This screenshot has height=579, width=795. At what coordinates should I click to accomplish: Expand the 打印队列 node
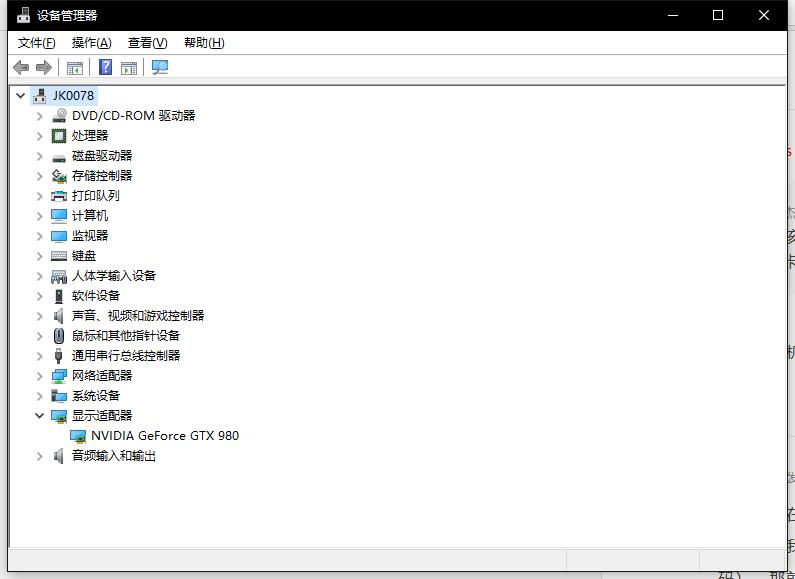click(40, 196)
